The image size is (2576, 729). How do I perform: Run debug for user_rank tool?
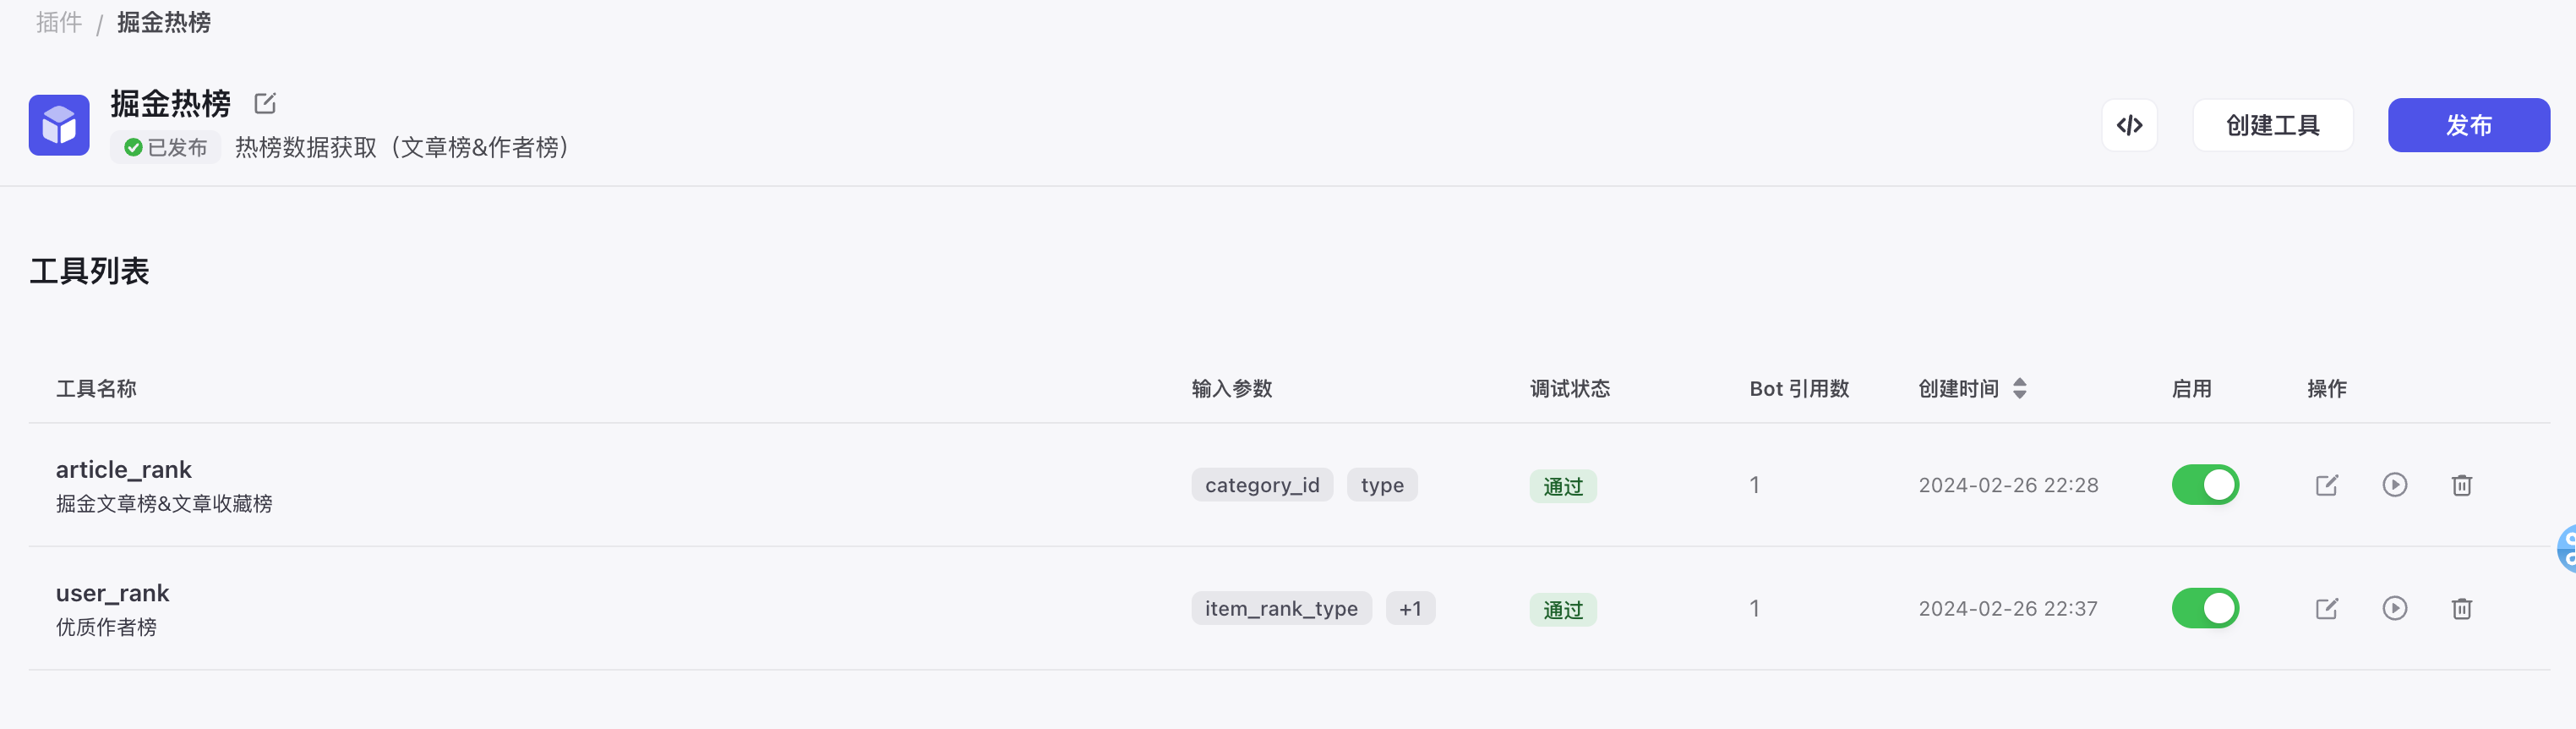coord(2394,608)
